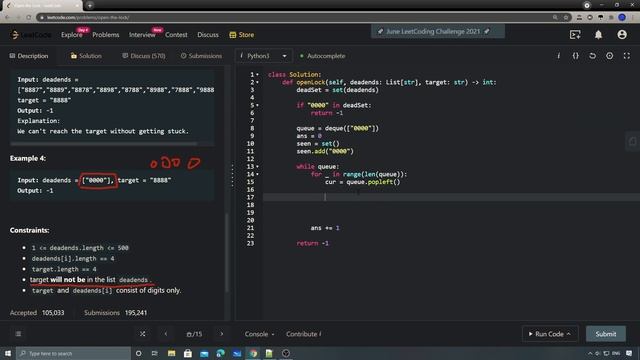Open the Contest page
640x360 pixels.
coord(176,35)
